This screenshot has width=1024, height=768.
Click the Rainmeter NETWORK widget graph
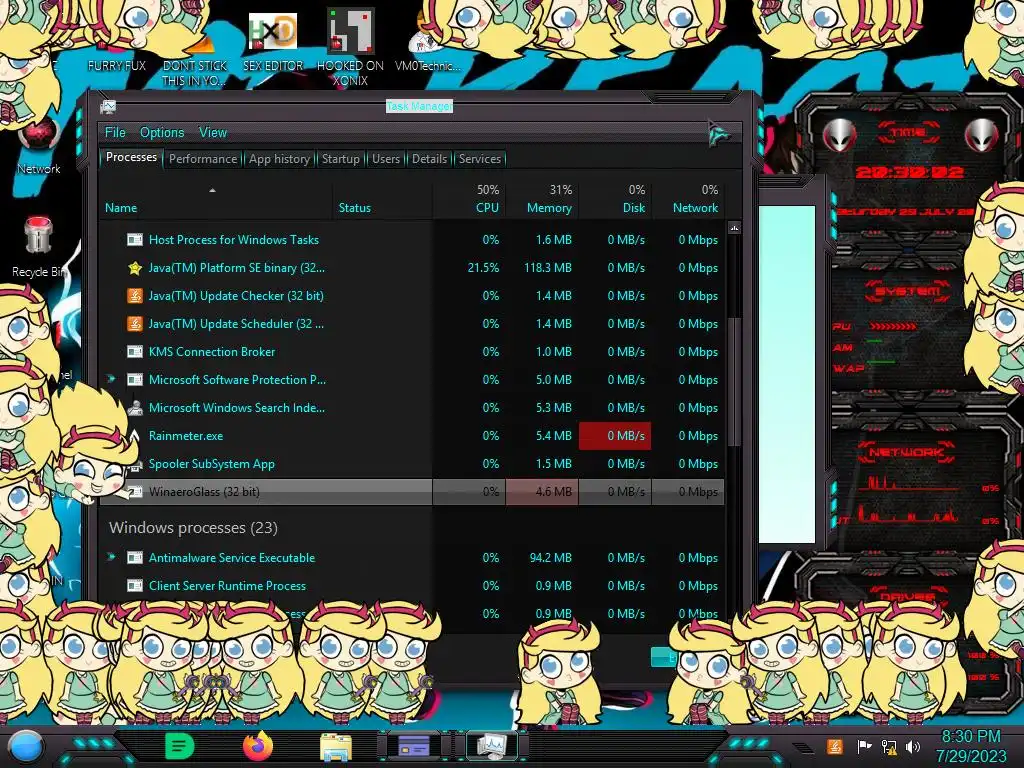(x=909, y=500)
